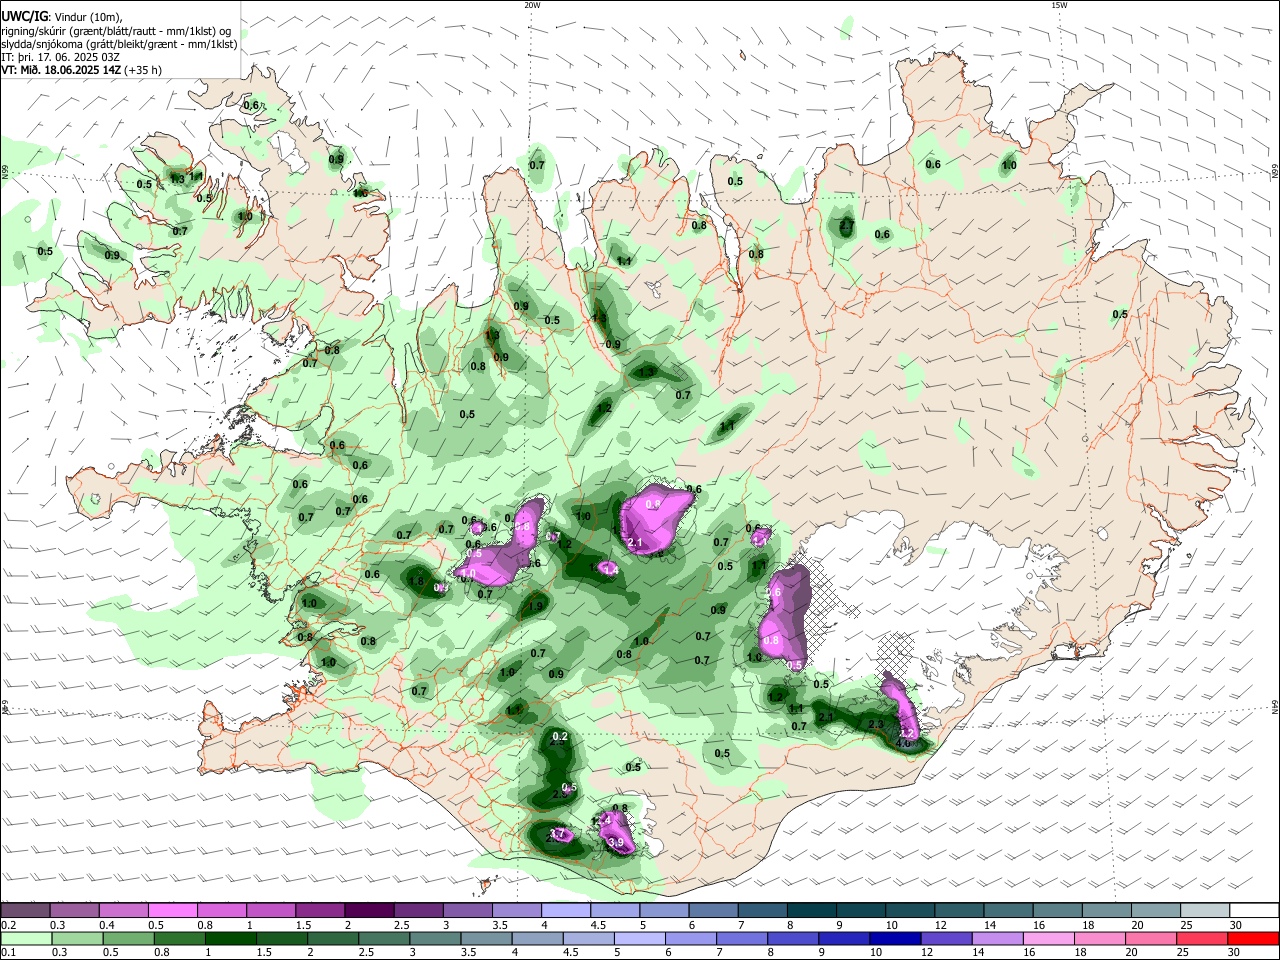
Task: Click the large pink snowfall patch labeled 2.1
Action: [655, 518]
